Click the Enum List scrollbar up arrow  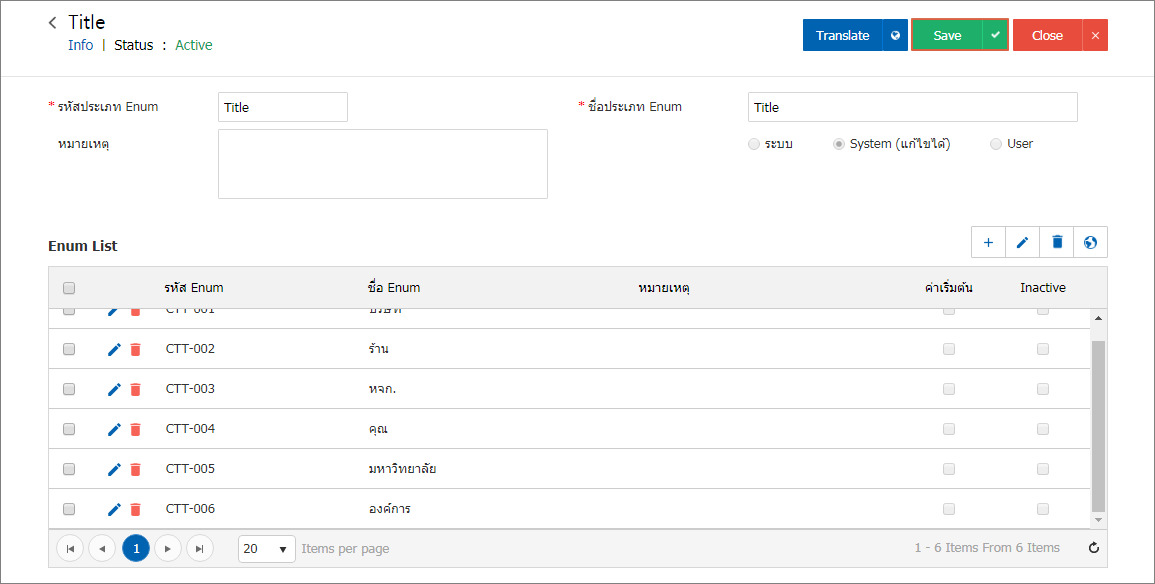point(1098,318)
